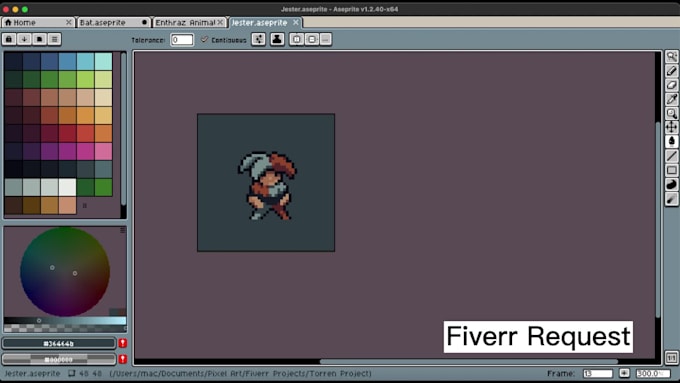Viewport: 680px width, 383px height.
Task: Open palette options hamburger menu
Action: click(55, 39)
